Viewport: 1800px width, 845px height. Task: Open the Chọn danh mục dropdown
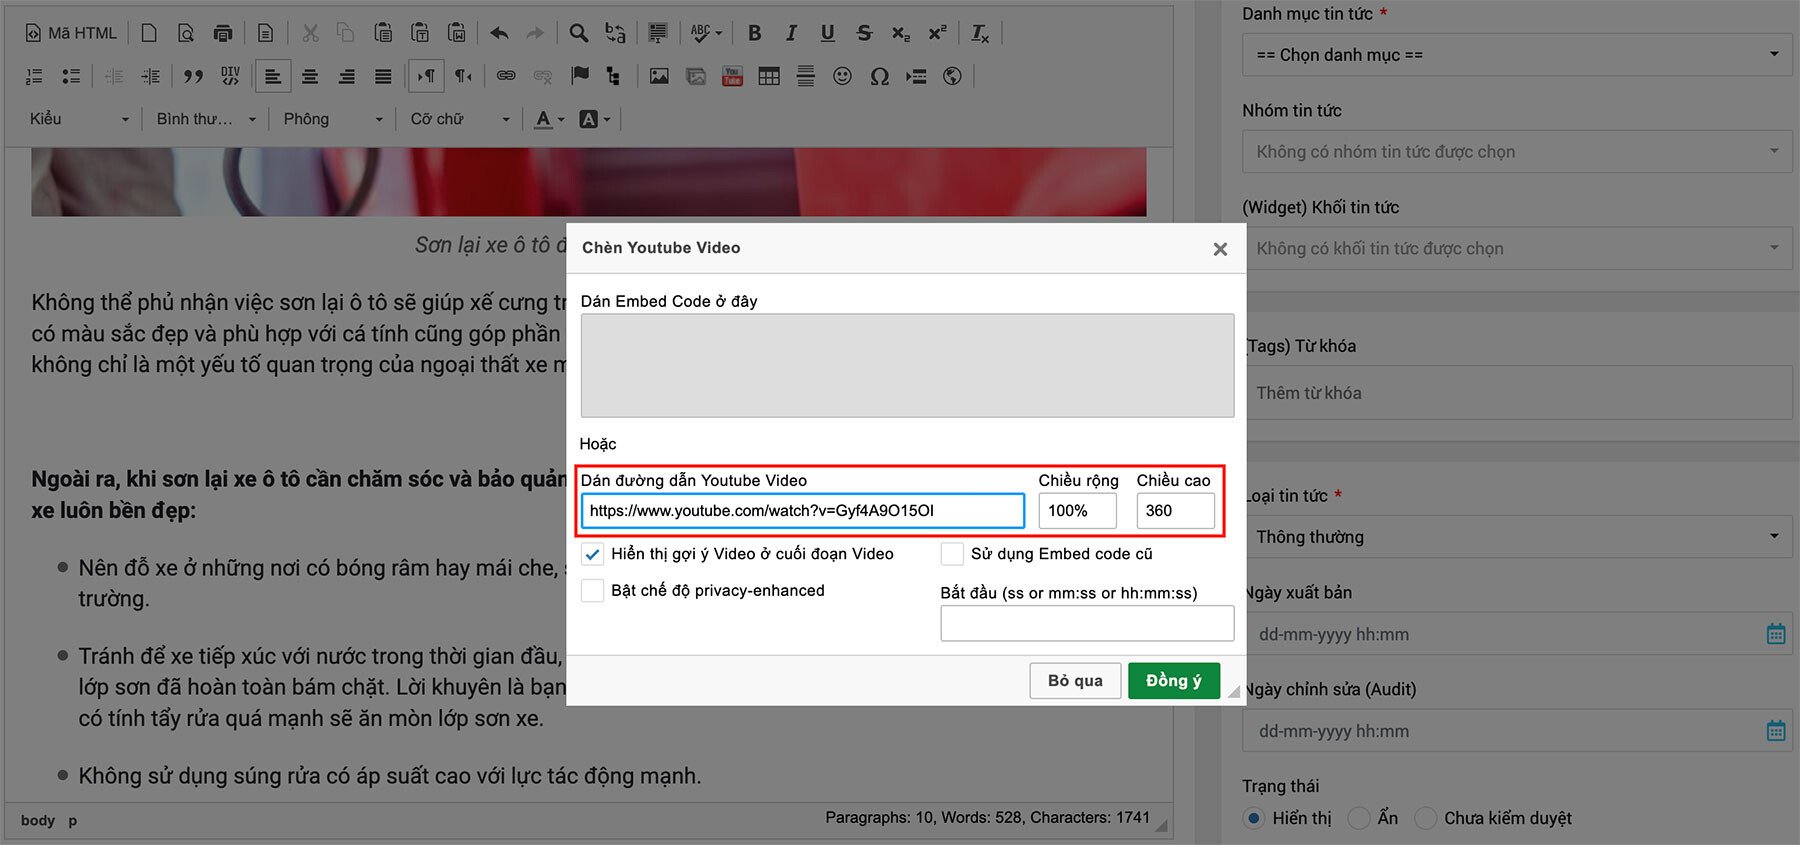click(1516, 55)
